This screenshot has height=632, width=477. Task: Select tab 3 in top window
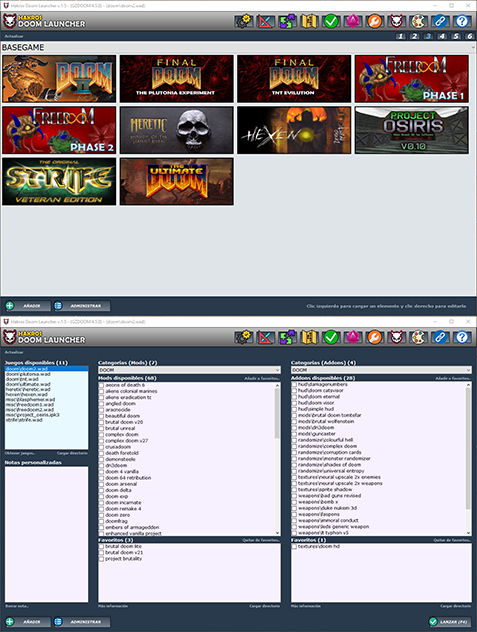pos(428,36)
